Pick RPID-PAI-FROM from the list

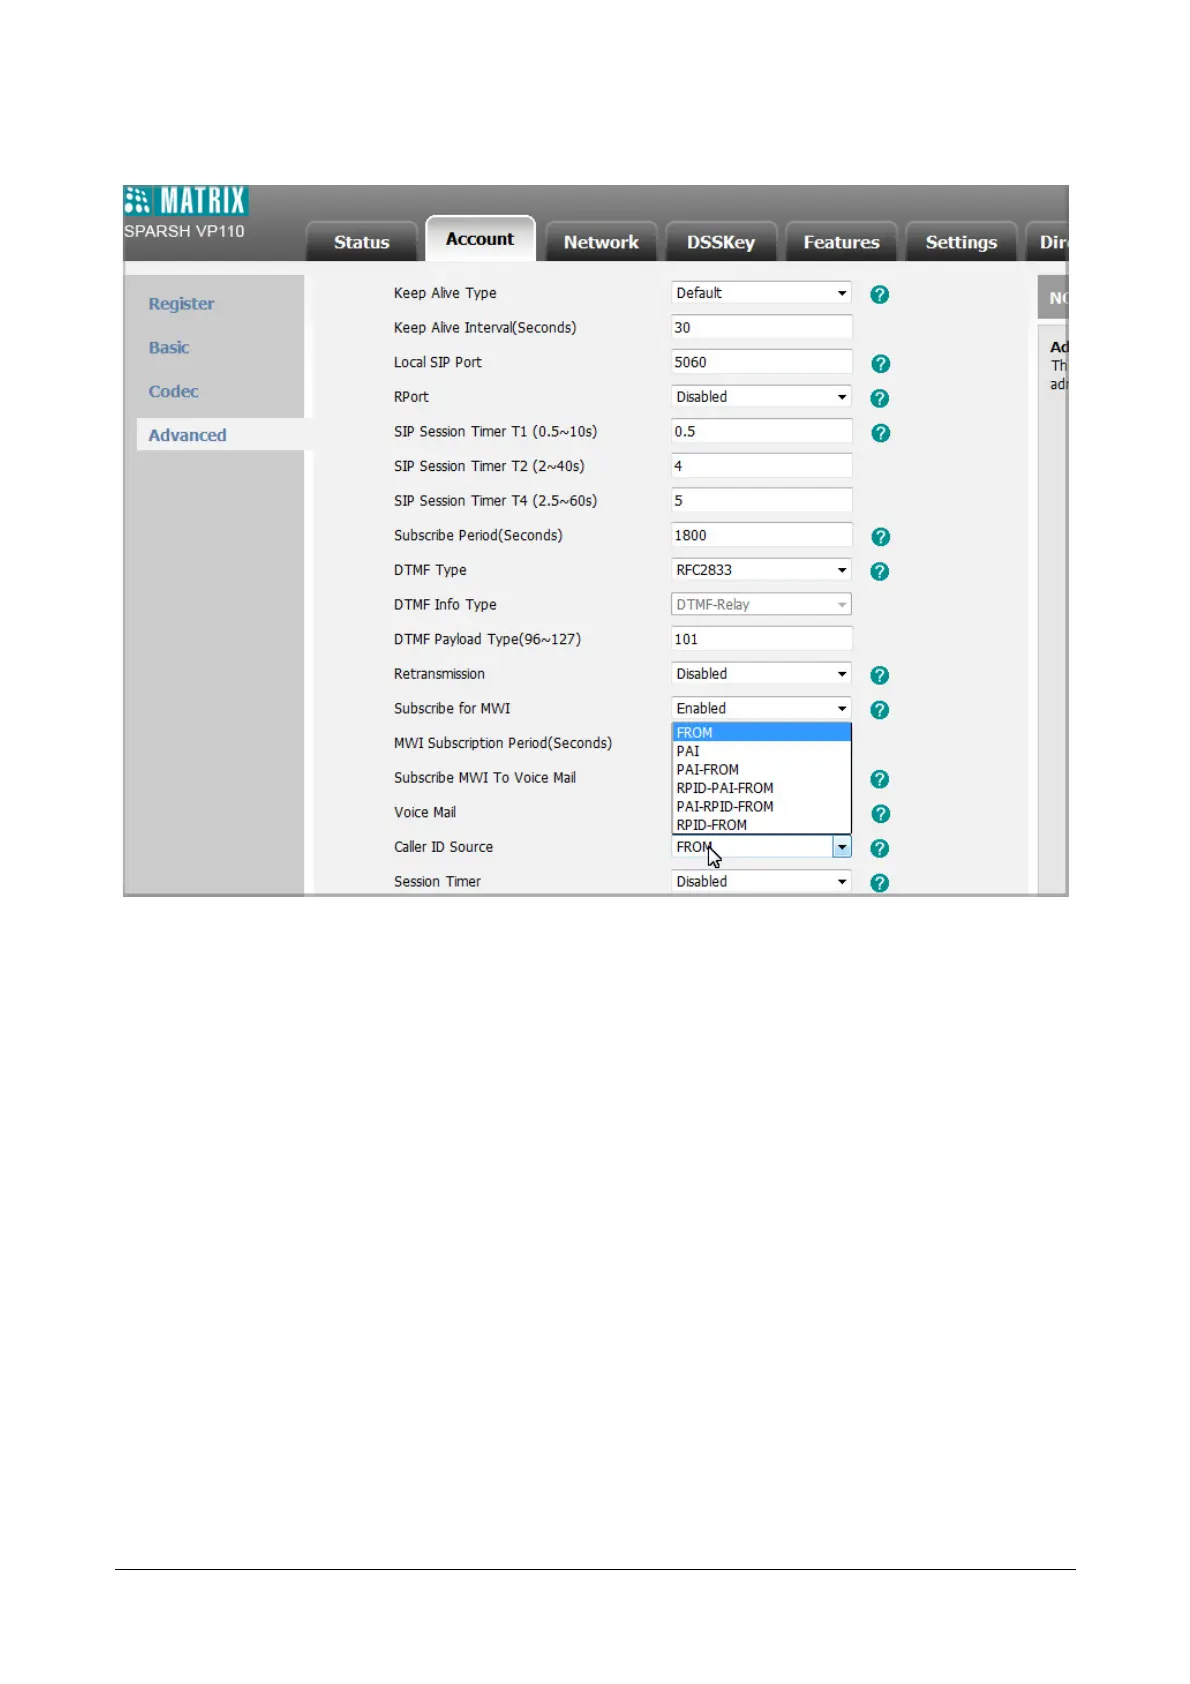pyautogui.click(x=761, y=788)
